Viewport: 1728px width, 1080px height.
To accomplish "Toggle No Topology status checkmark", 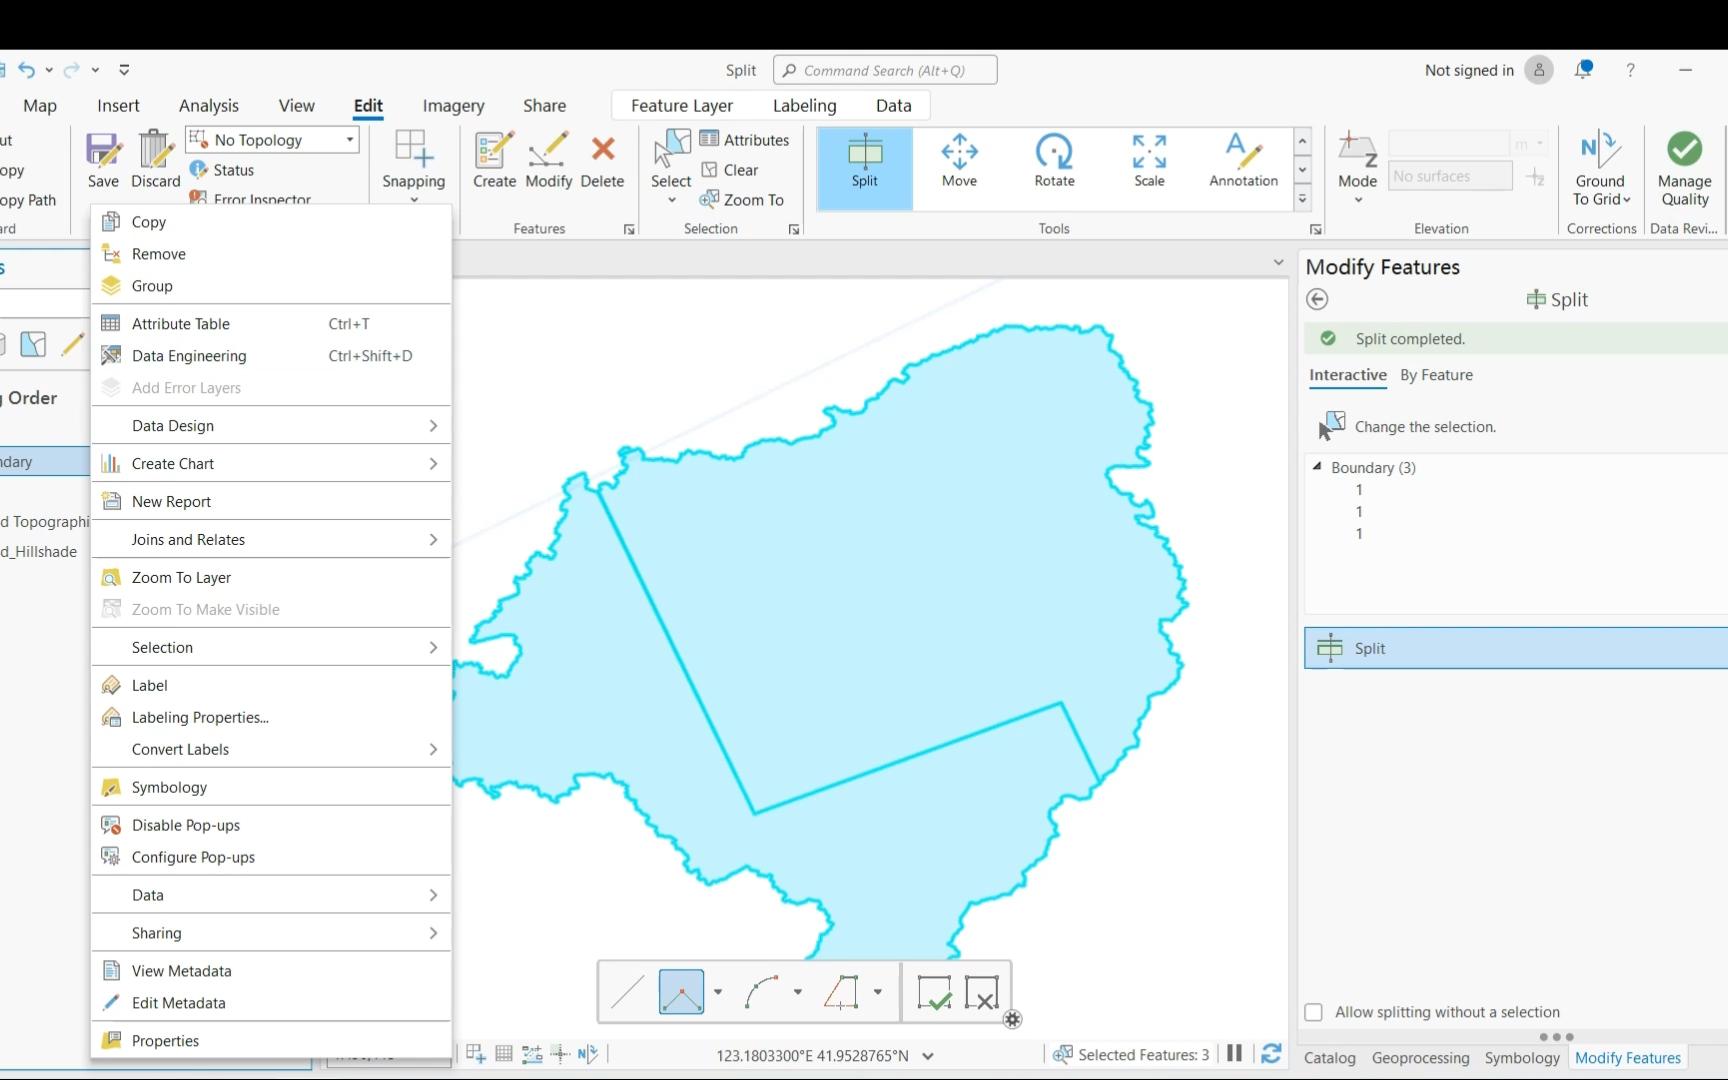I will click(x=222, y=169).
